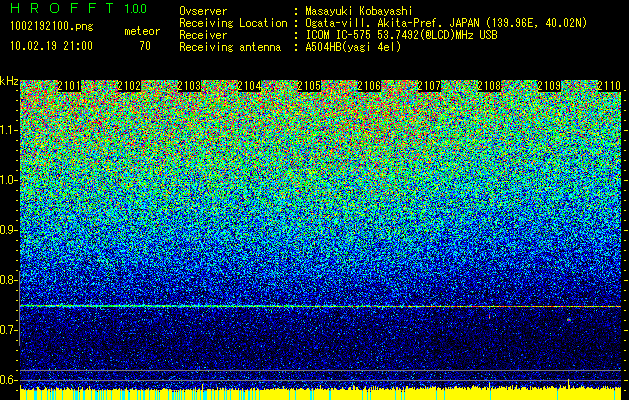629x400 pixels.
Task: Click the 0.9 kHz axis label
Action: pyautogui.click(x=7, y=230)
